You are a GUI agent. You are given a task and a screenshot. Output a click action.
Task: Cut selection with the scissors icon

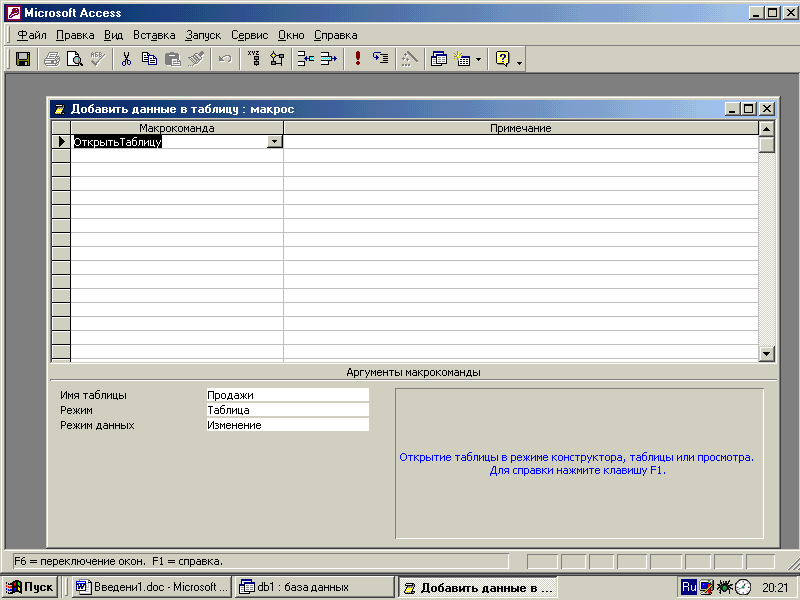126,59
